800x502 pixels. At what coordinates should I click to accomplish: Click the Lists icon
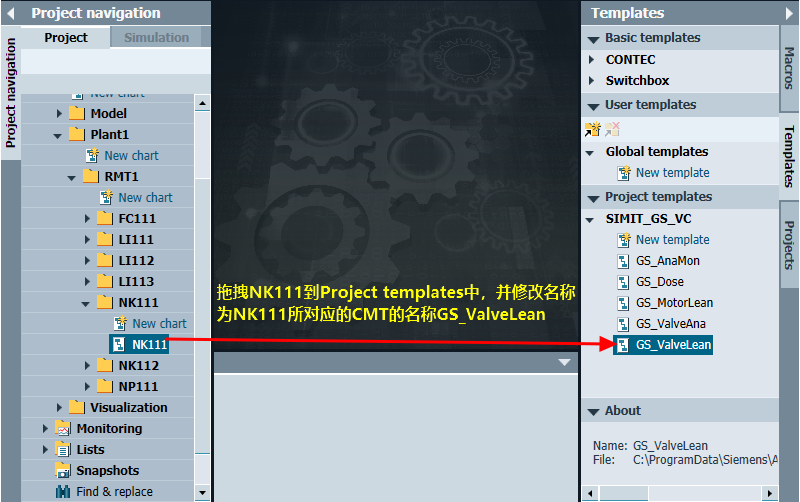pyautogui.click(x=63, y=449)
